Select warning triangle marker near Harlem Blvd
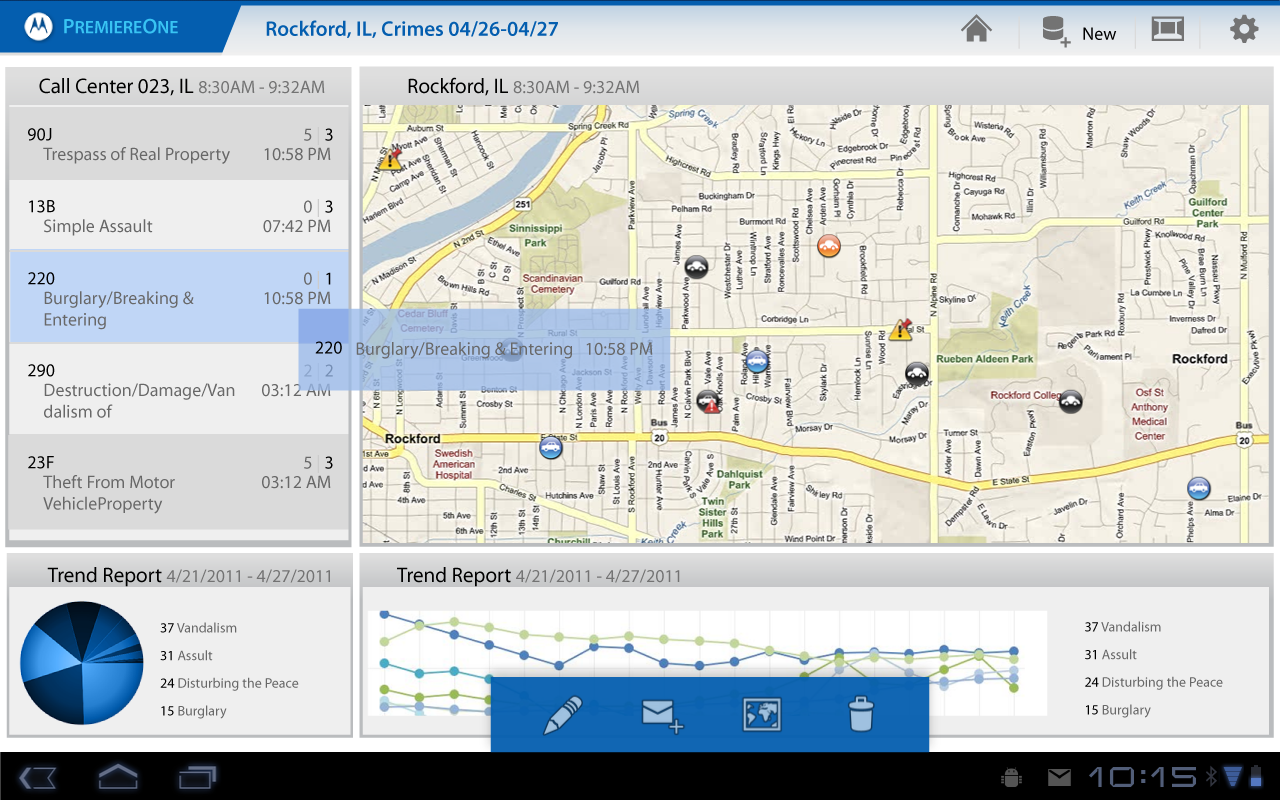 [x=390, y=159]
